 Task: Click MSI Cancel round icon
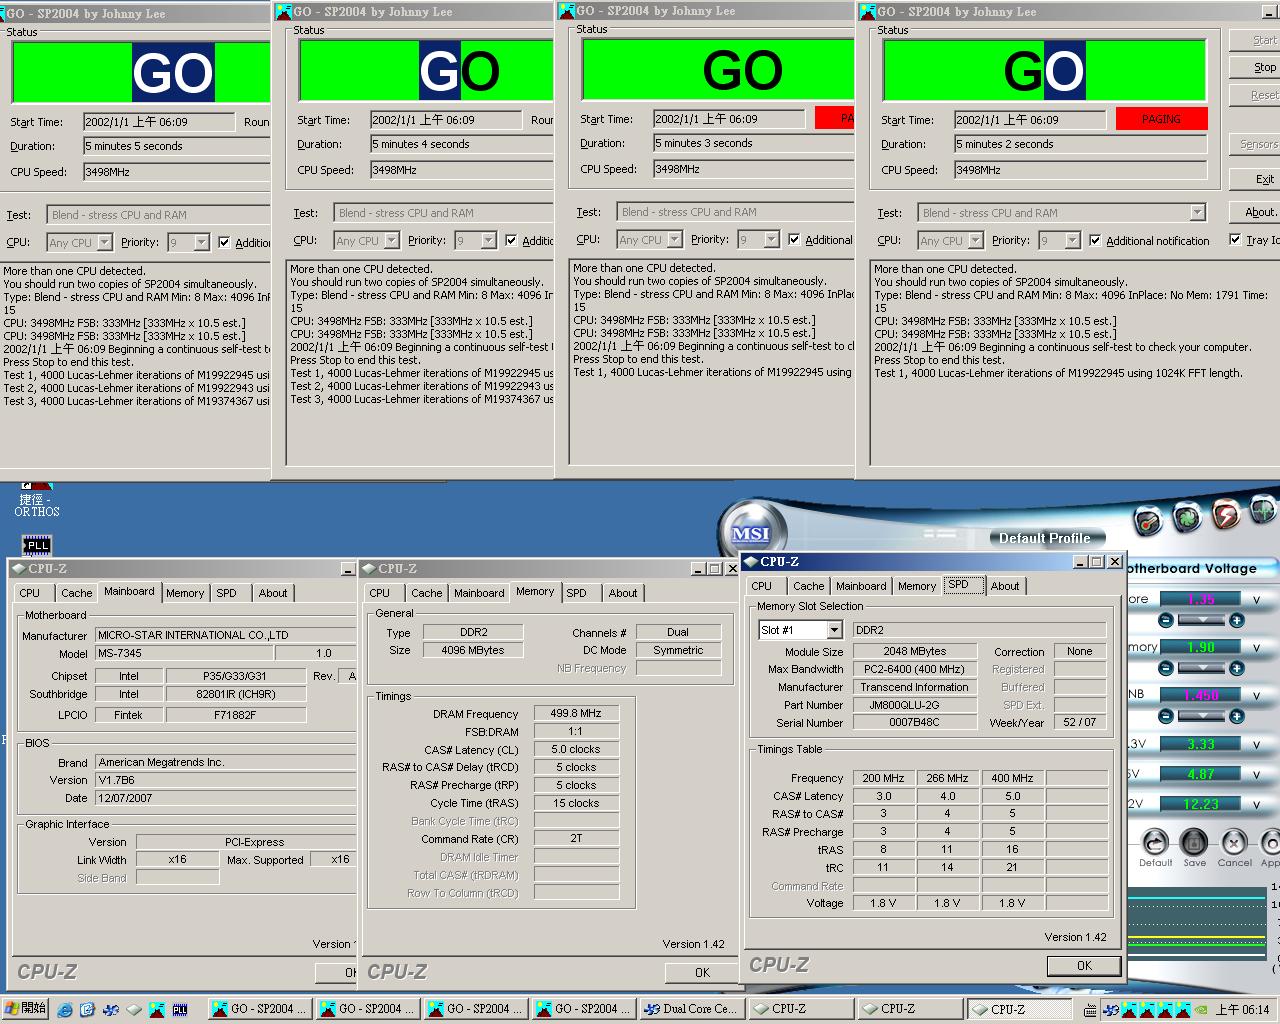pyautogui.click(x=1234, y=842)
